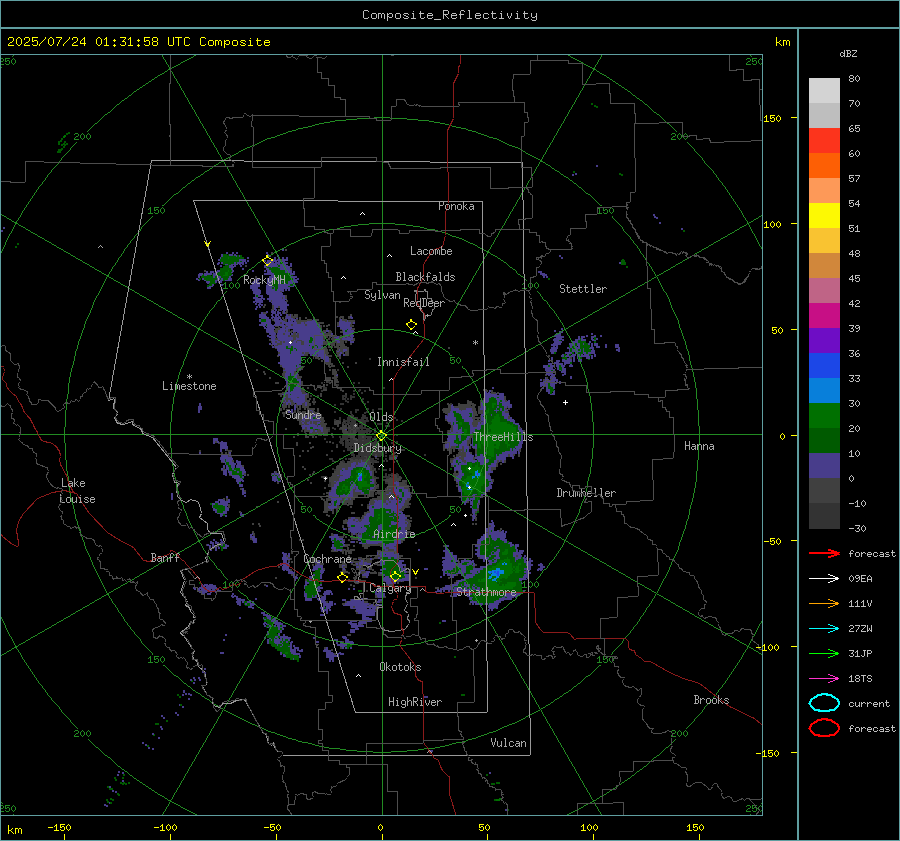Select the Vulcan label
This screenshot has width=900, height=841.
click(x=508, y=743)
